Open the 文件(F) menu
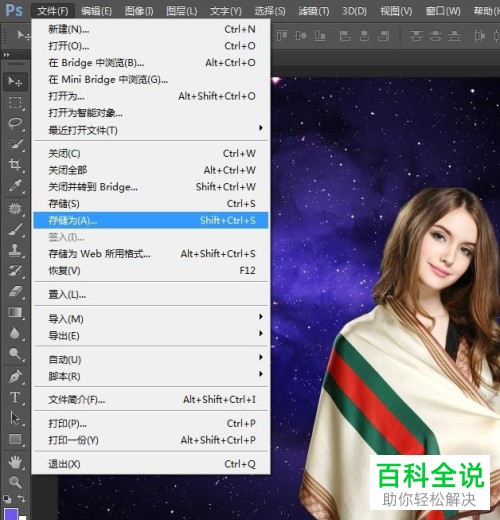This screenshot has height=520, width=500. [53, 11]
